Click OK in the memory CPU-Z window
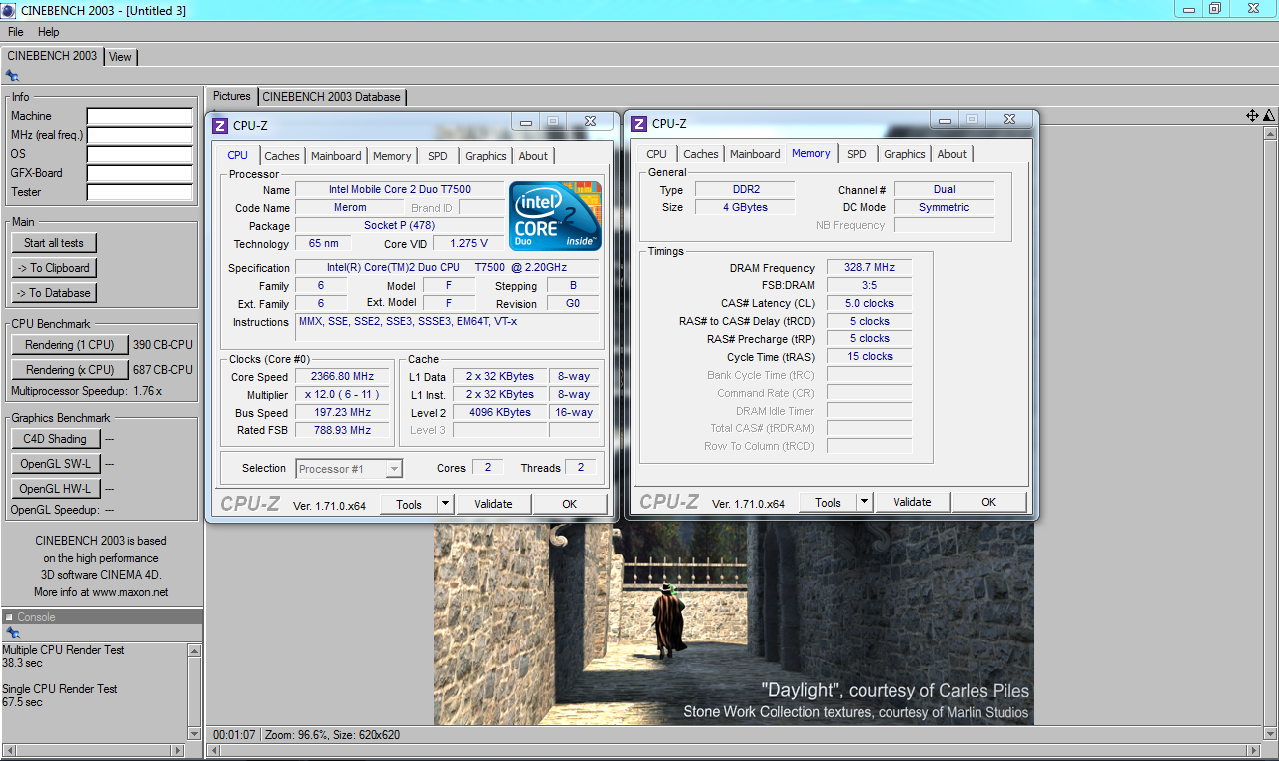Image resolution: width=1279 pixels, height=761 pixels. point(988,502)
